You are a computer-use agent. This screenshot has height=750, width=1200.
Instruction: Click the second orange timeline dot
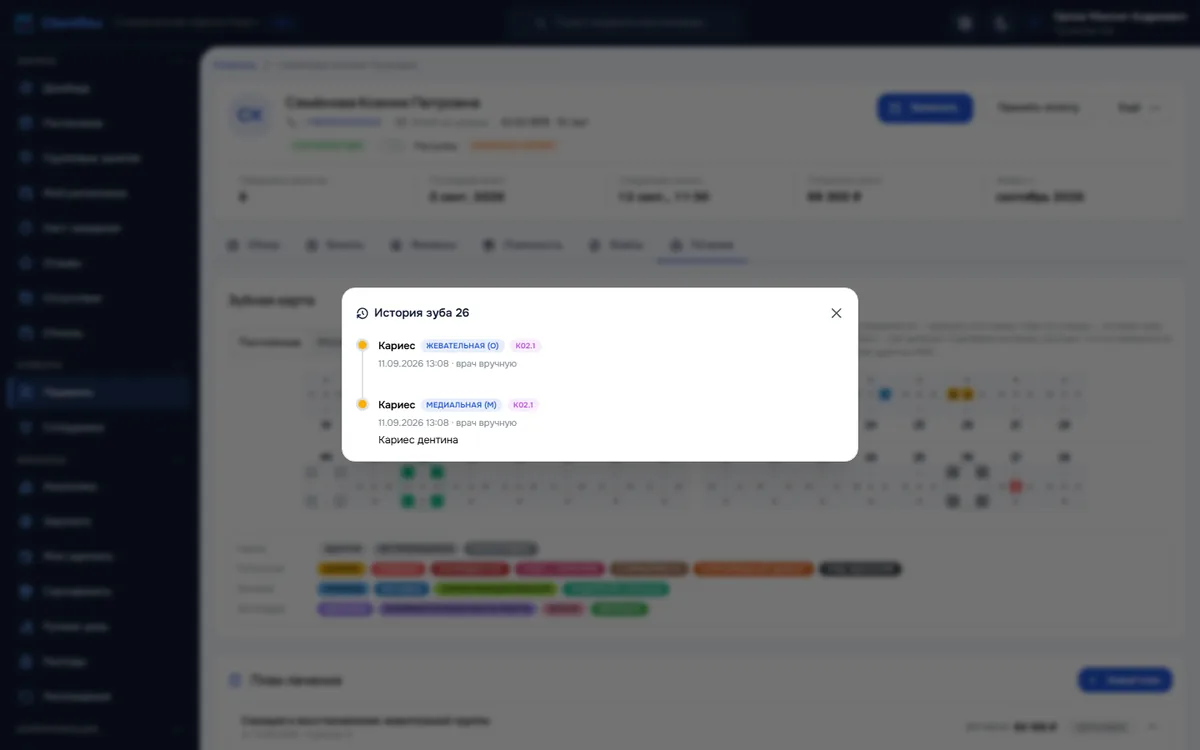pos(362,404)
